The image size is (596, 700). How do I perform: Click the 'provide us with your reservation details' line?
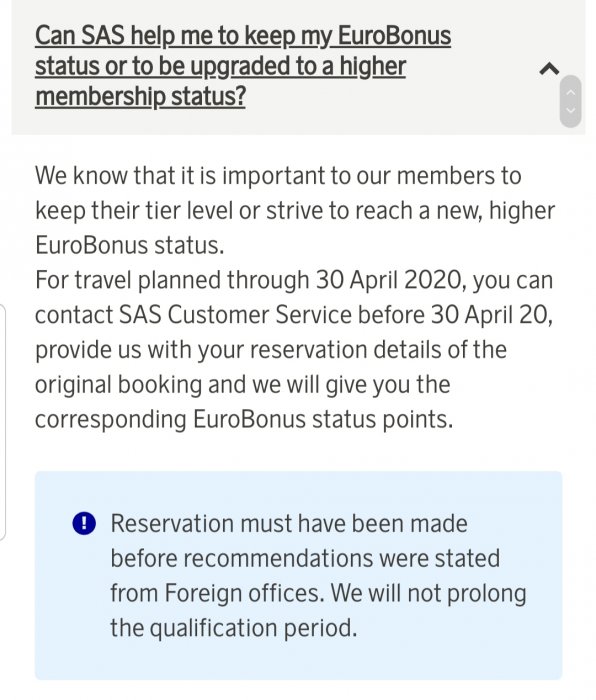click(271, 350)
